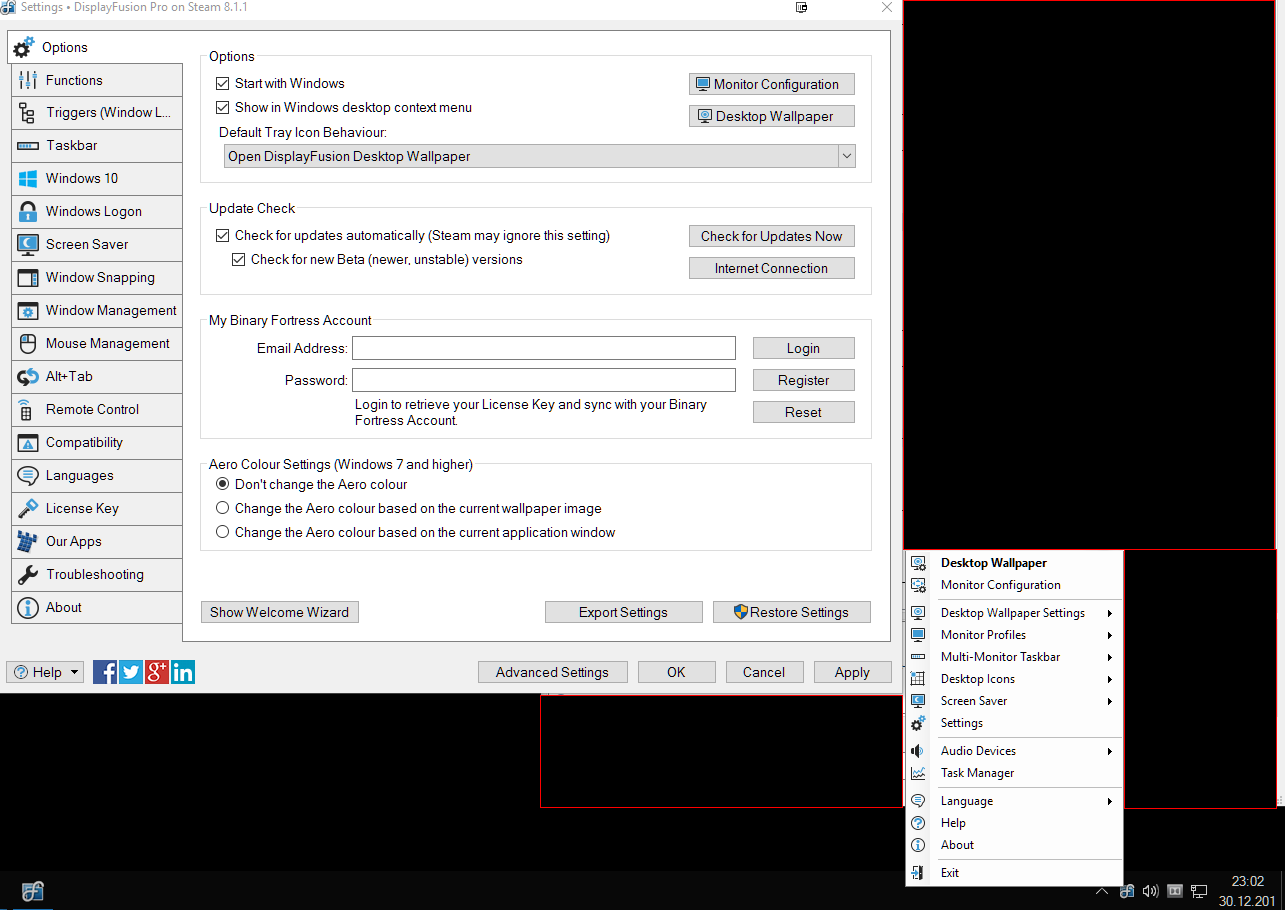Open the network icon in system tray
The width and height of the screenshot is (1285, 910).
tap(1200, 891)
